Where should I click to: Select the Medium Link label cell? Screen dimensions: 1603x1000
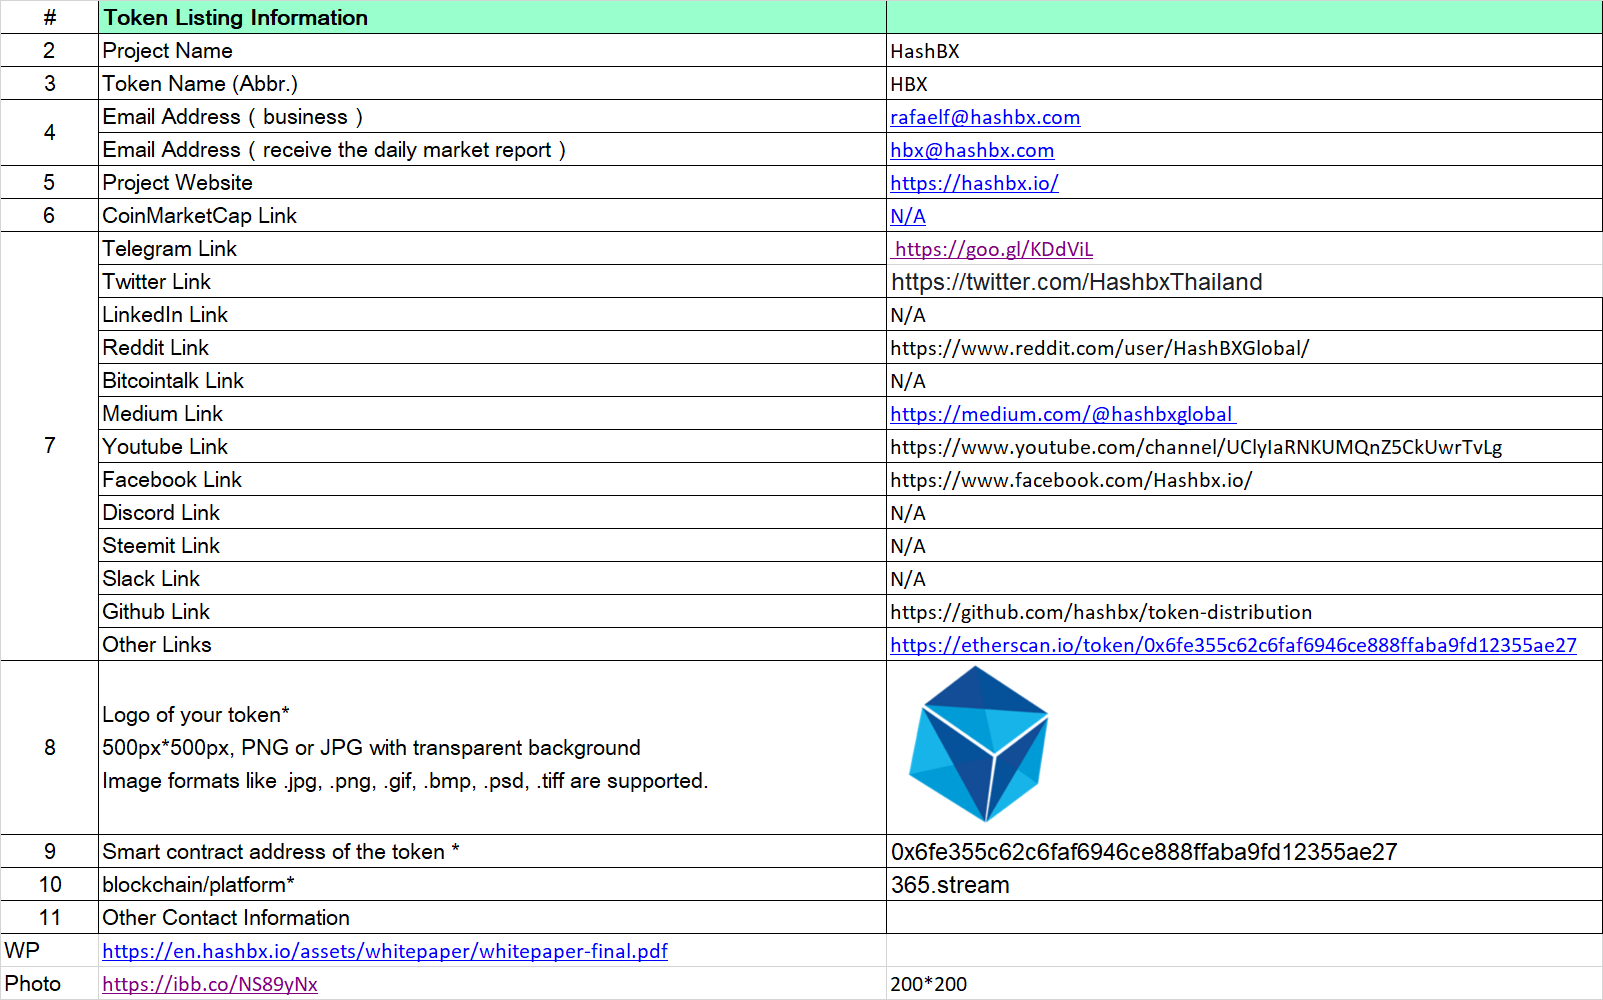(x=492, y=414)
